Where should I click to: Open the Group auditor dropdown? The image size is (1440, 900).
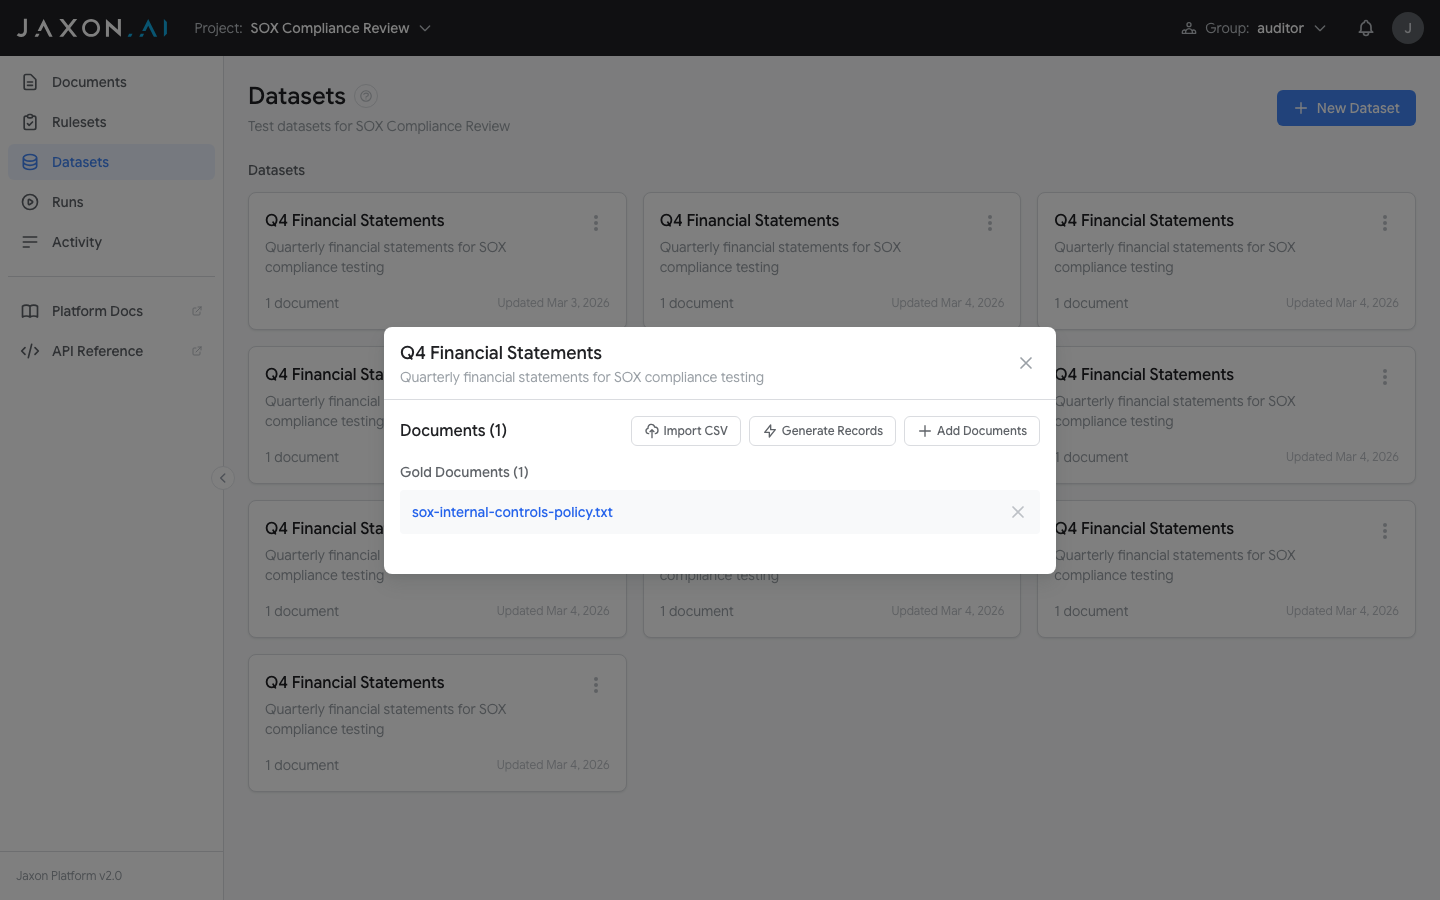[x=1280, y=28]
